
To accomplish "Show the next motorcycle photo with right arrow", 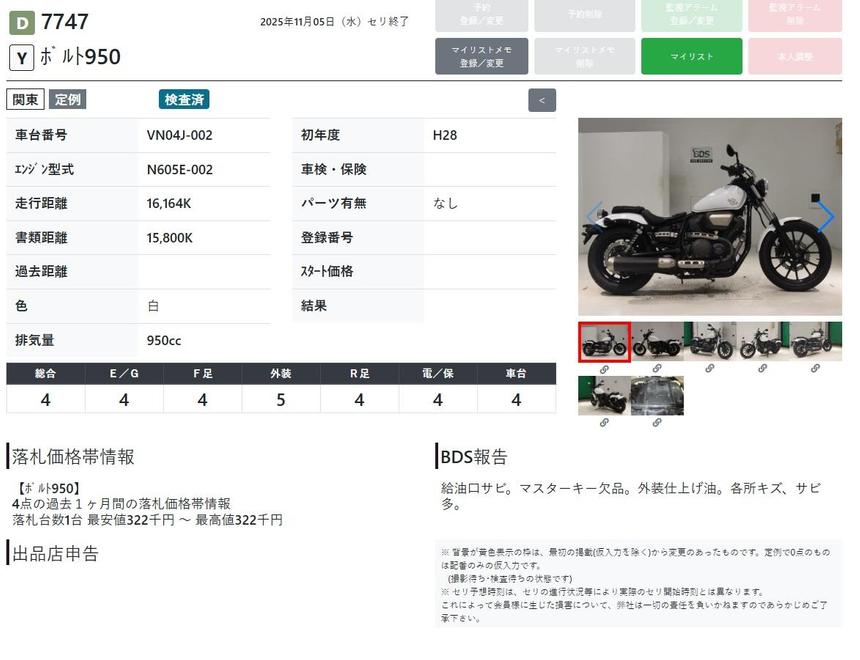I will (x=825, y=217).
